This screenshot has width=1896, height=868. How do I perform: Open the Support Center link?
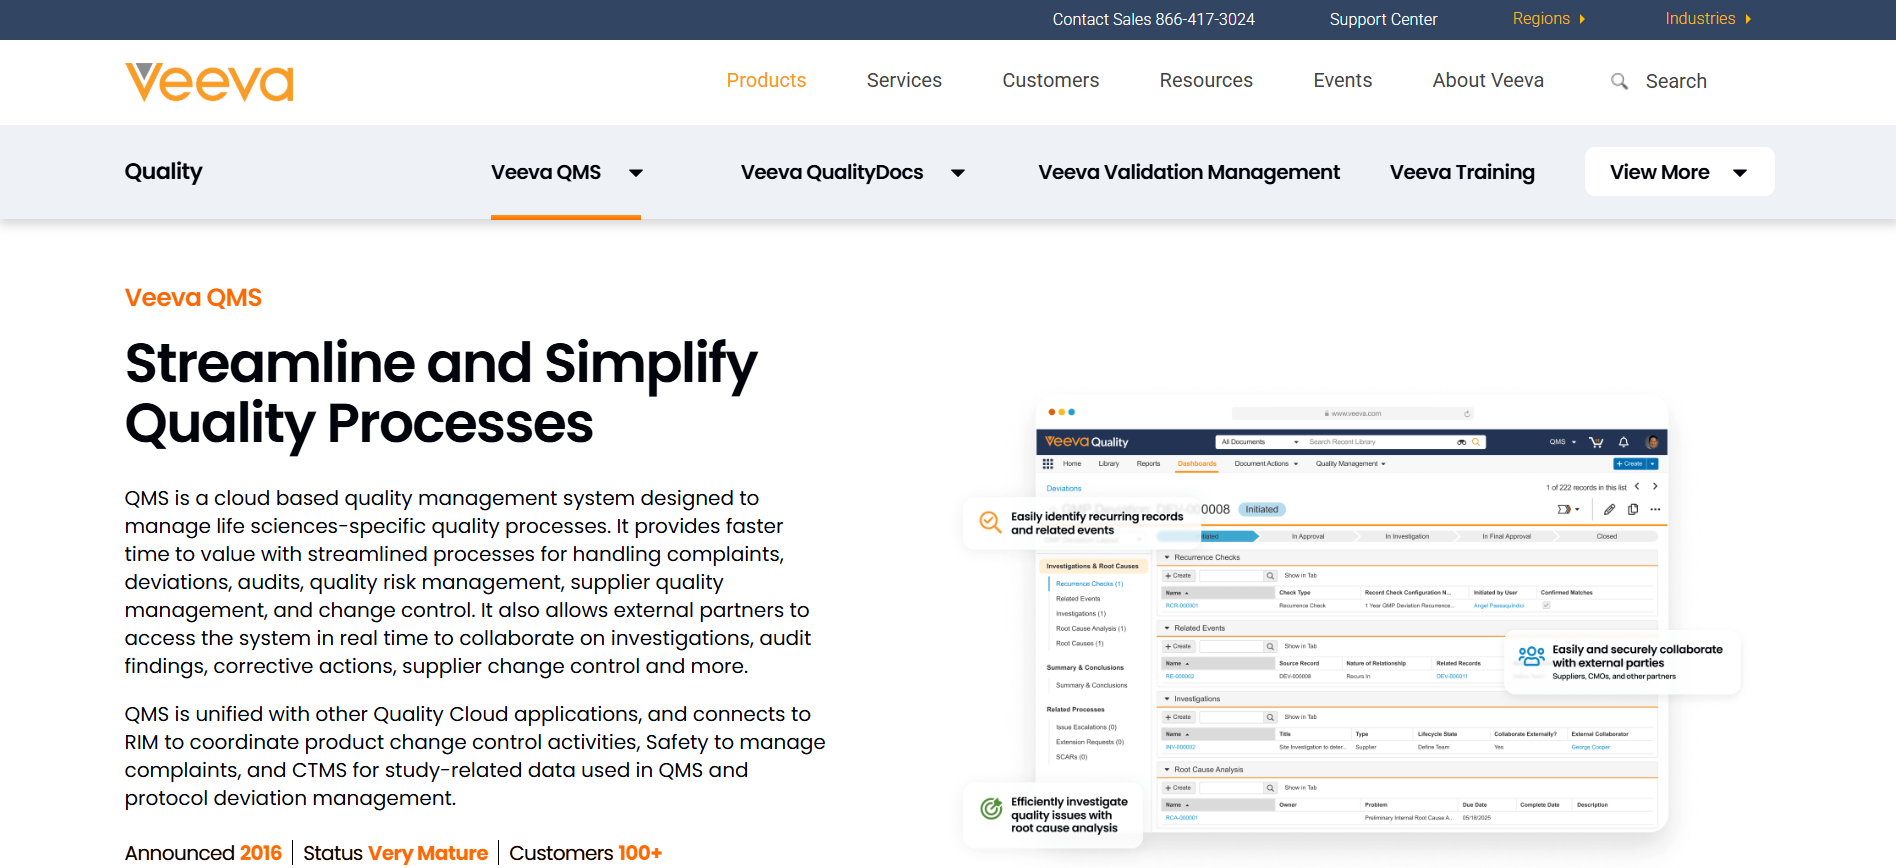tap(1383, 19)
